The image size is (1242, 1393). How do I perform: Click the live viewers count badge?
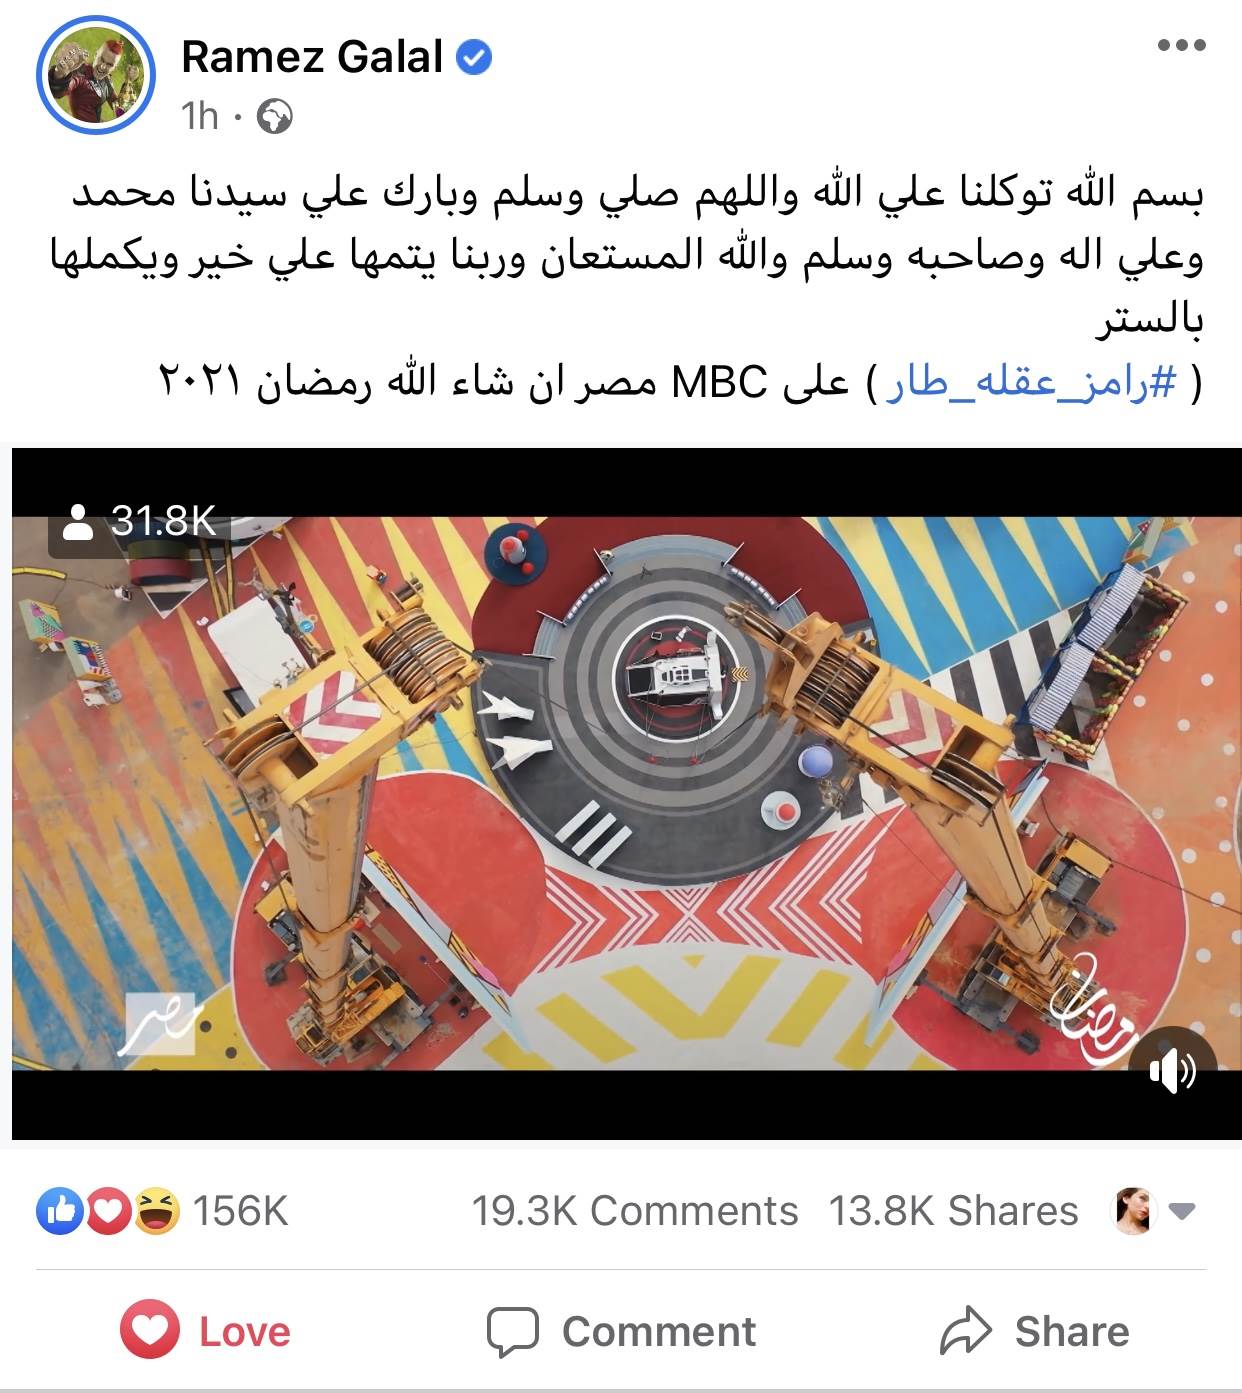(x=140, y=521)
